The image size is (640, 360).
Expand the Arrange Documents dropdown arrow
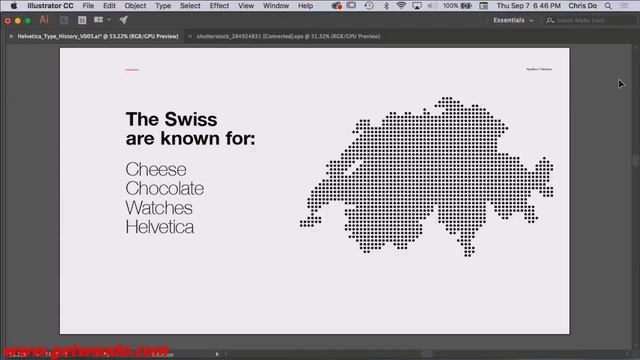tap(109, 20)
